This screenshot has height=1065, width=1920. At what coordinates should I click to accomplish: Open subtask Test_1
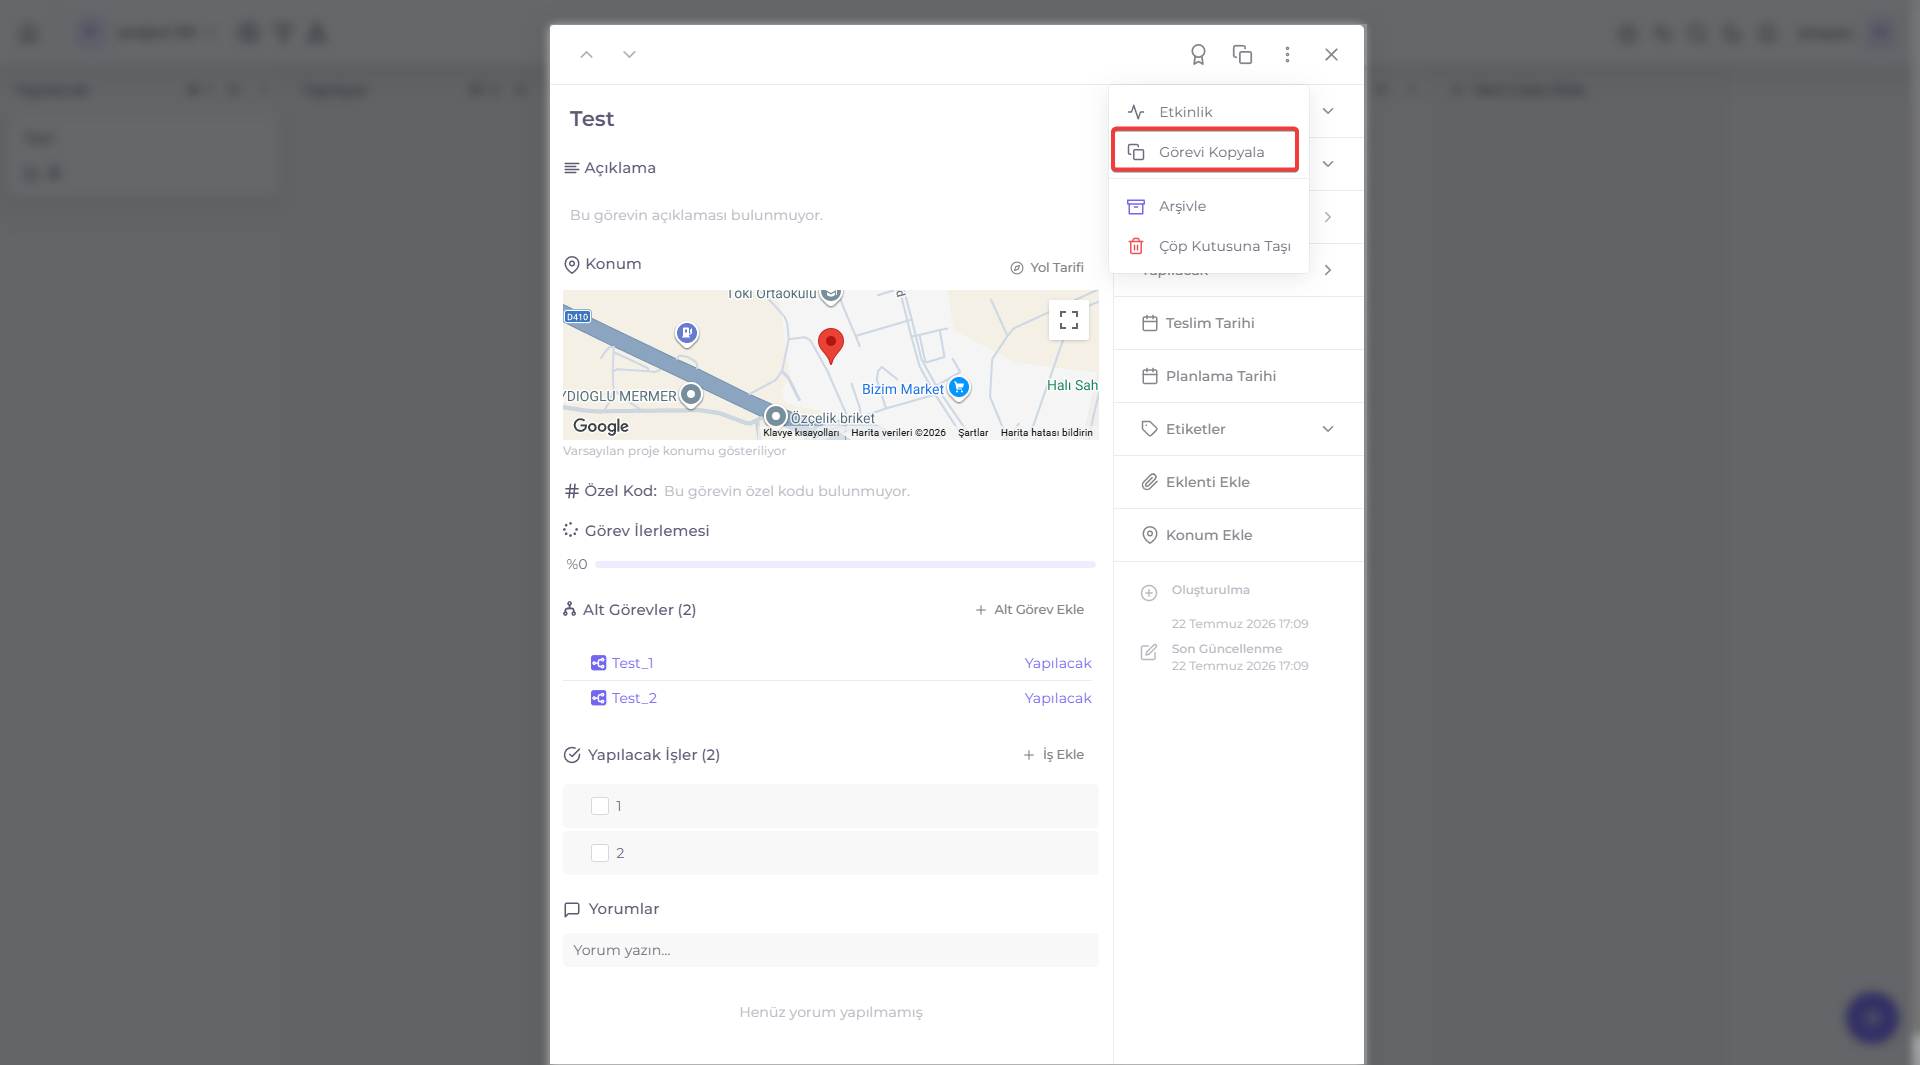point(632,663)
